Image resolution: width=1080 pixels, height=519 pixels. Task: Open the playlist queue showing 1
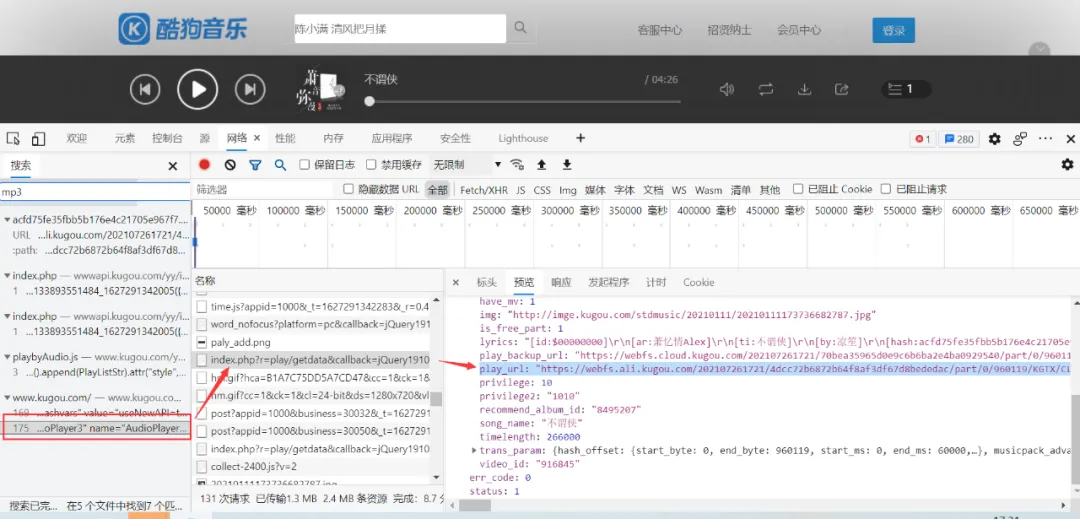pyautogui.click(x=906, y=89)
